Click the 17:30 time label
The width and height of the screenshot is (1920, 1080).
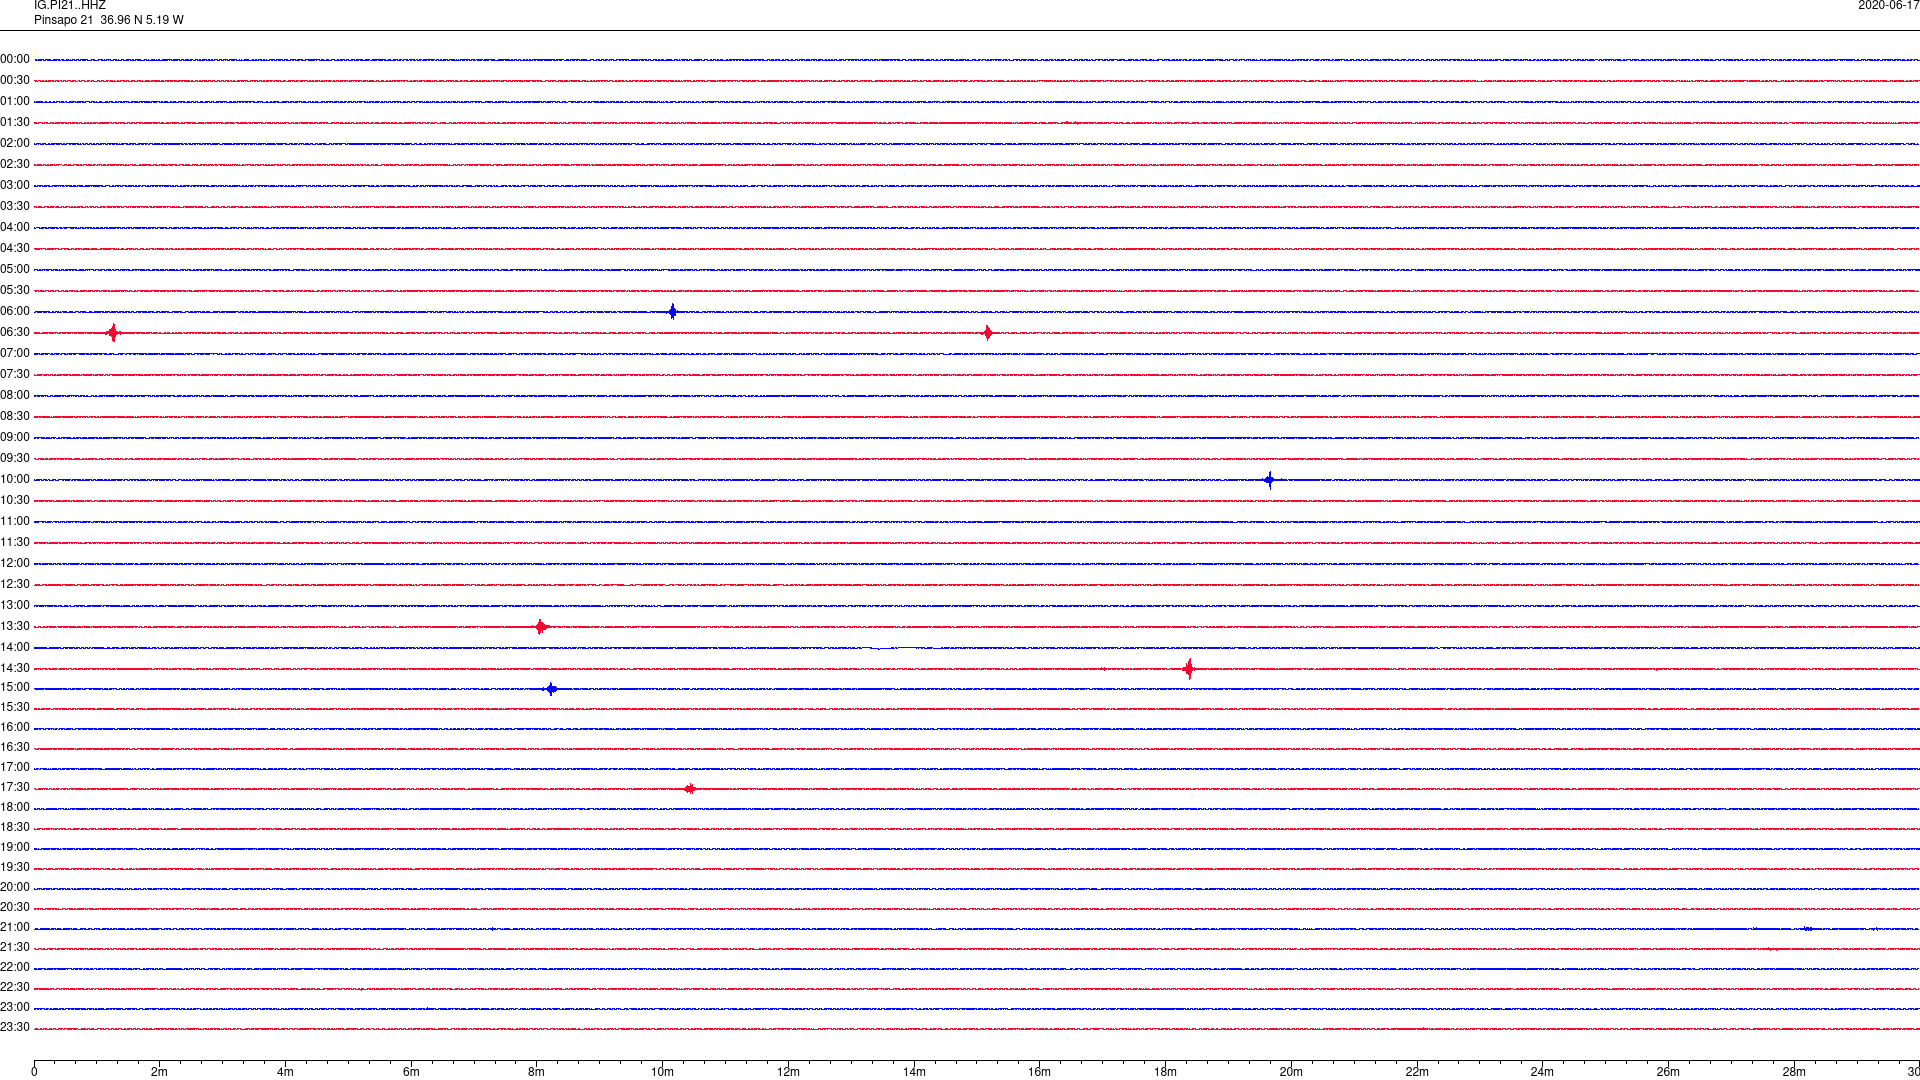coord(15,787)
